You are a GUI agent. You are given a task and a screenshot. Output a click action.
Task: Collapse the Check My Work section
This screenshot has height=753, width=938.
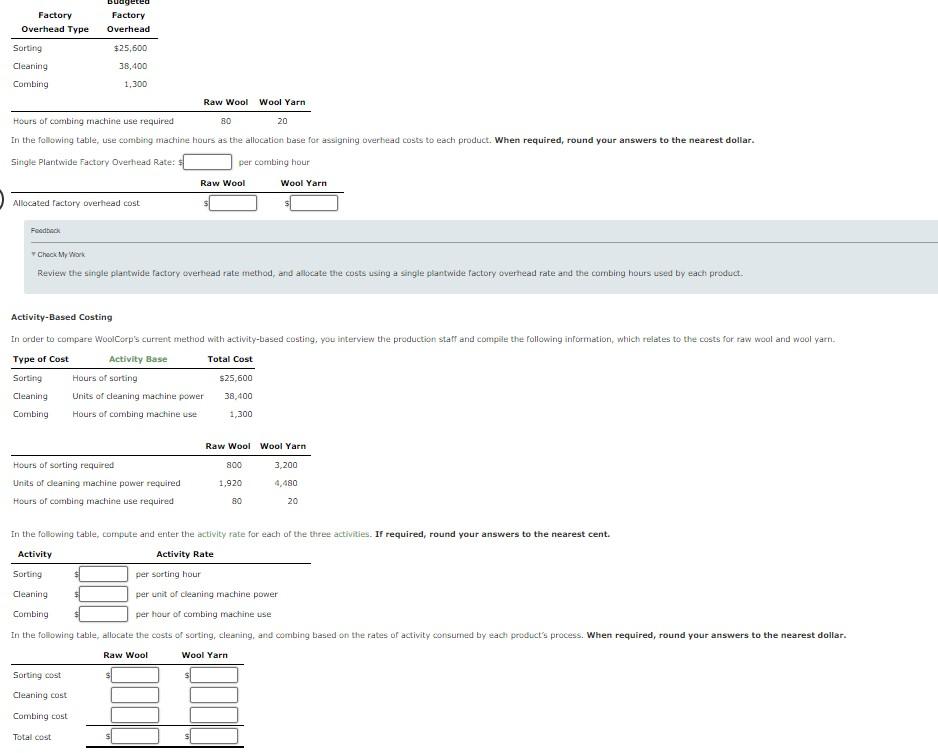(58, 255)
